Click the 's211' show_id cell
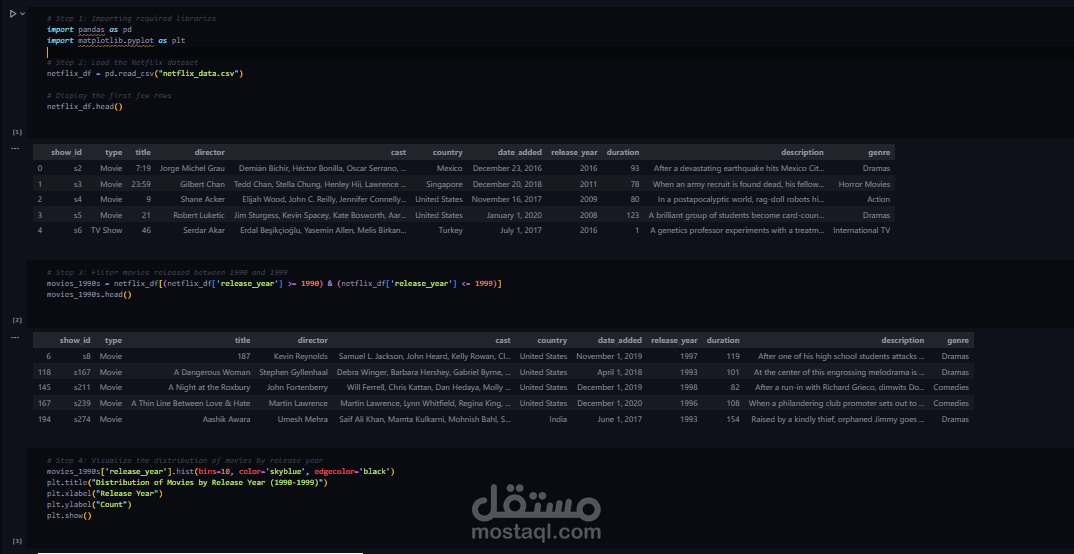This screenshot has height=554, width=1074. [x=82, y=388]
